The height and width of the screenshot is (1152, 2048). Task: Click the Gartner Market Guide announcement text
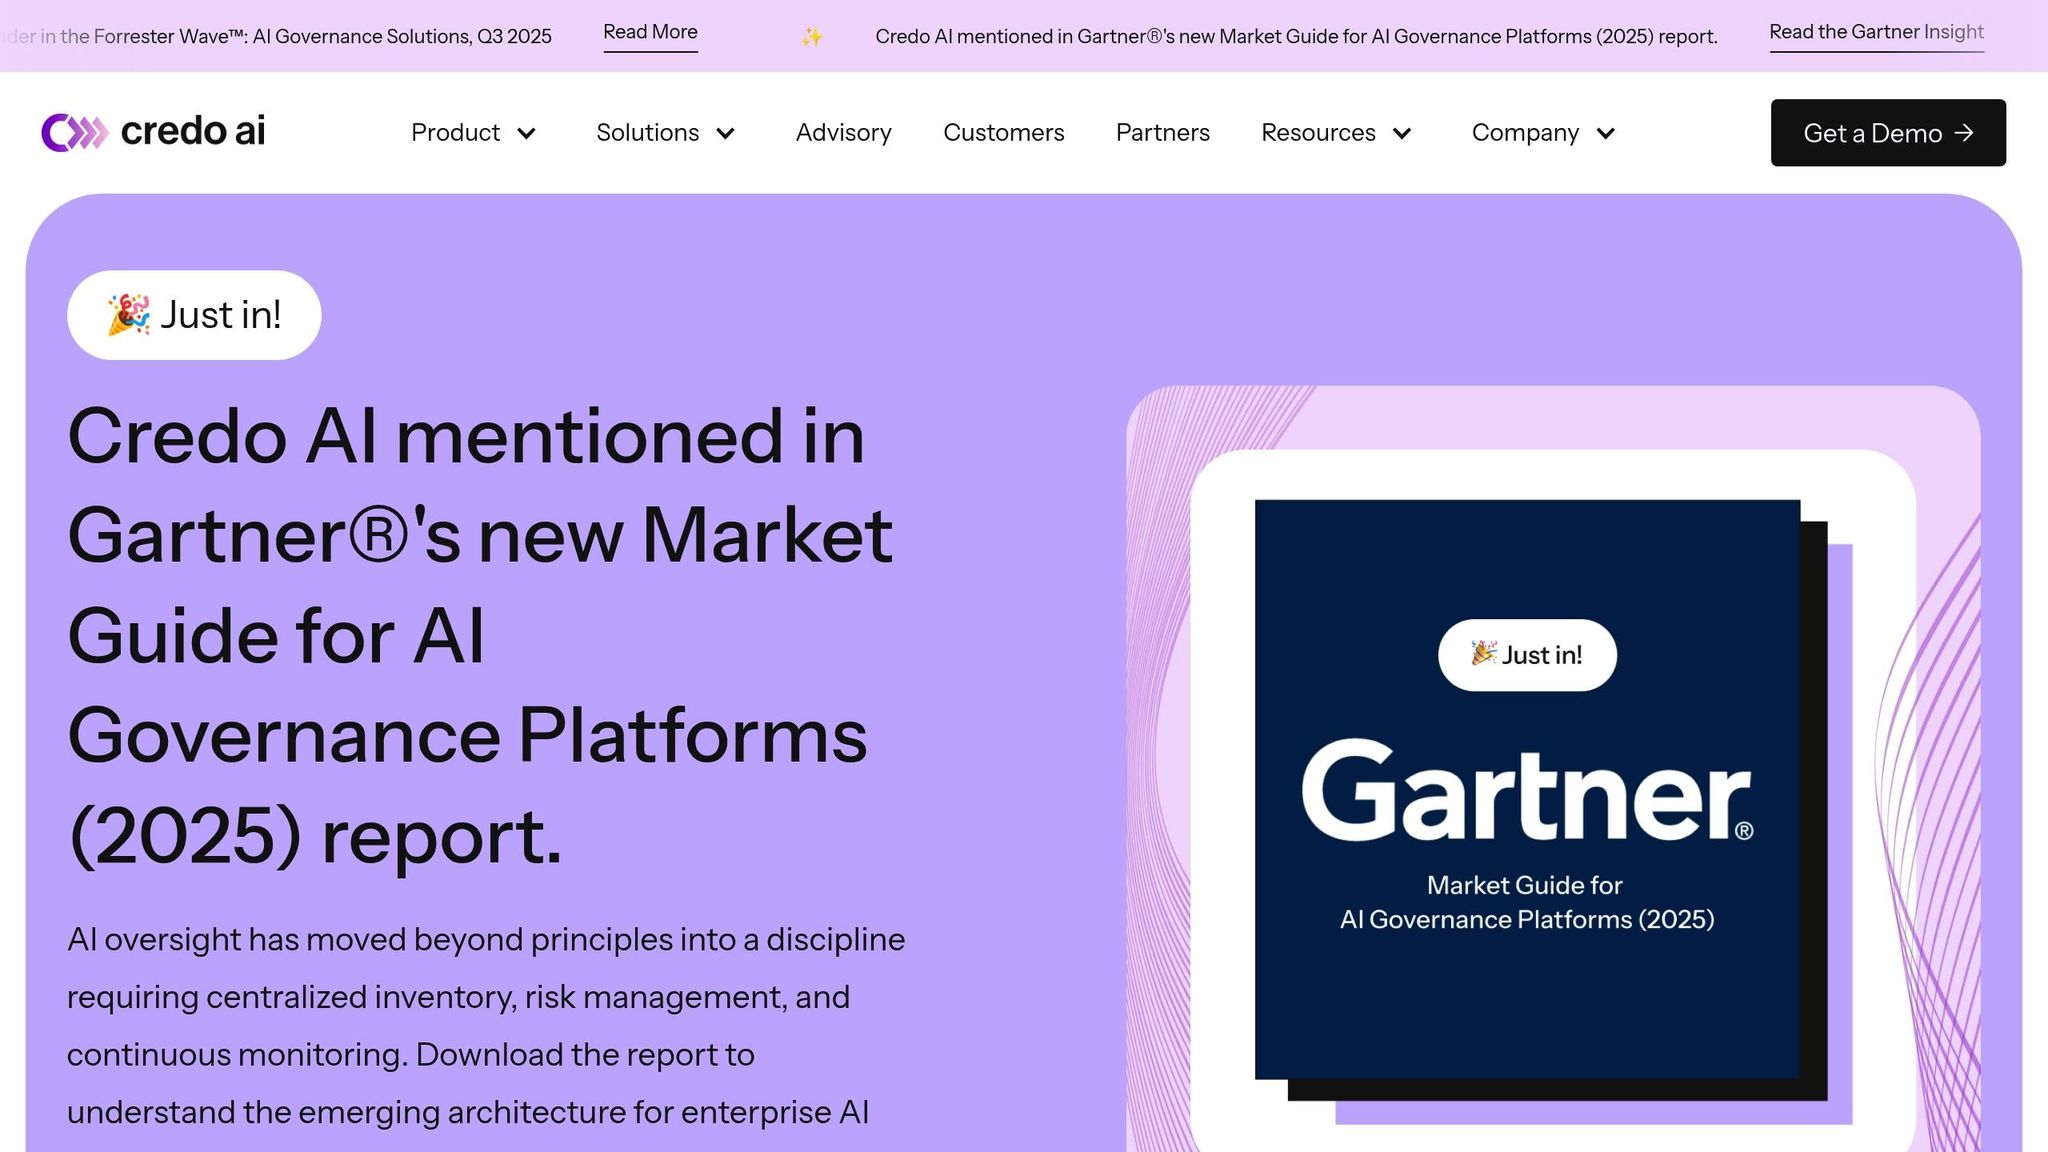(1296, 37)
